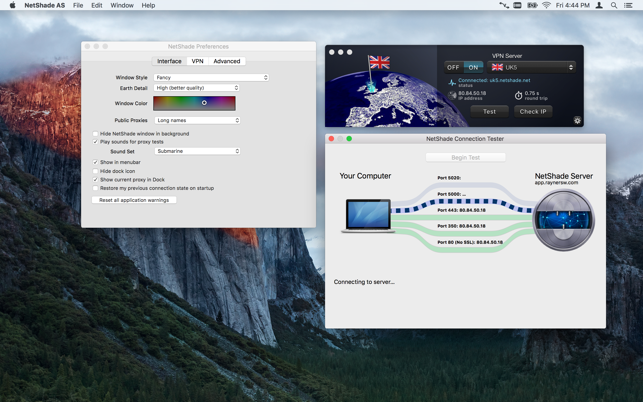Viewport: 643px width, 402px height.
Task: Check the Hide dock icon option
Action: point(96,171)
